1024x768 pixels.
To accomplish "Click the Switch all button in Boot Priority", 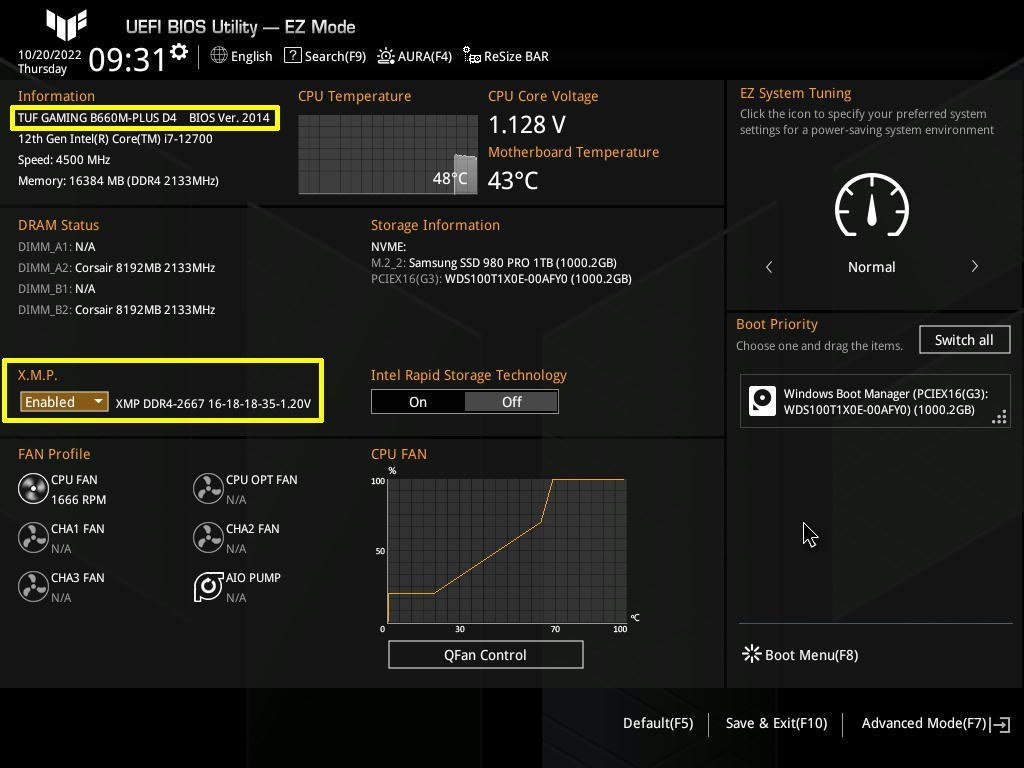I will click(x=963, y=339).
